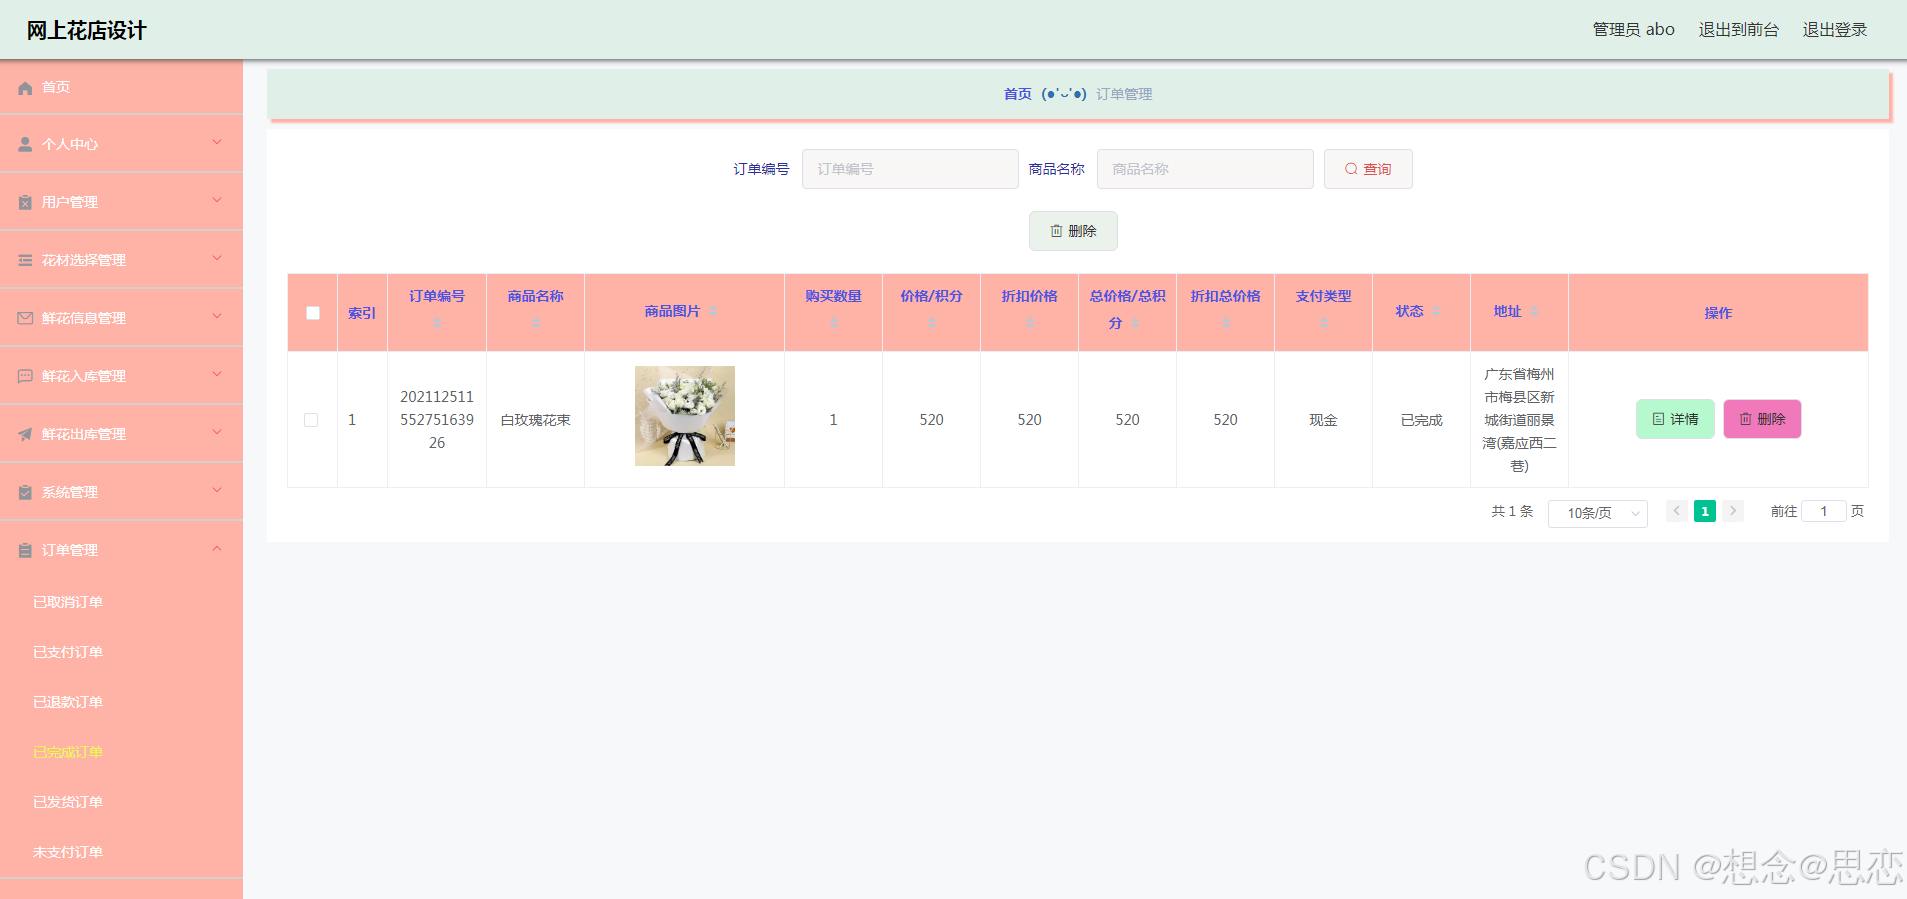
Task: Click 首页 breadcrumb link
Action: 1018,94
